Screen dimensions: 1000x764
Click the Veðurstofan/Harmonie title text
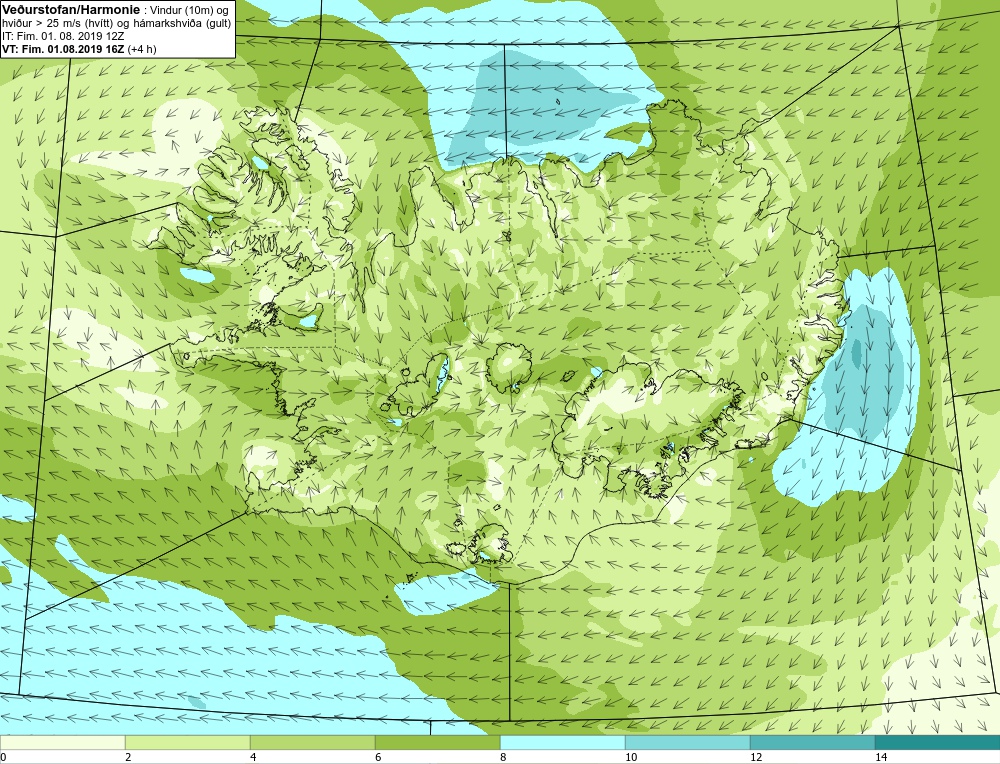71,10
